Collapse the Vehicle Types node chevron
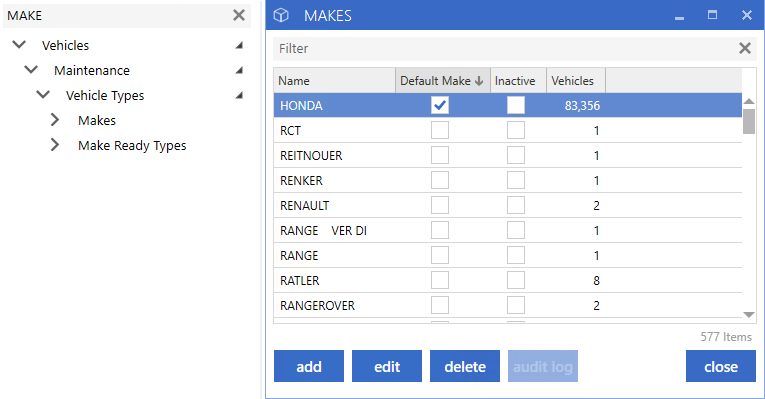 point(43,95)
